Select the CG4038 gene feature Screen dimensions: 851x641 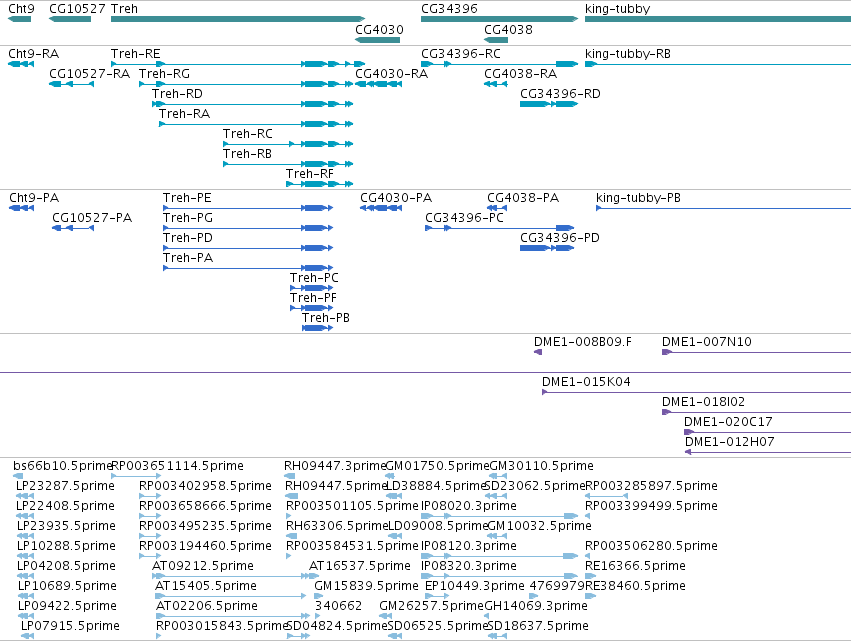496,40
